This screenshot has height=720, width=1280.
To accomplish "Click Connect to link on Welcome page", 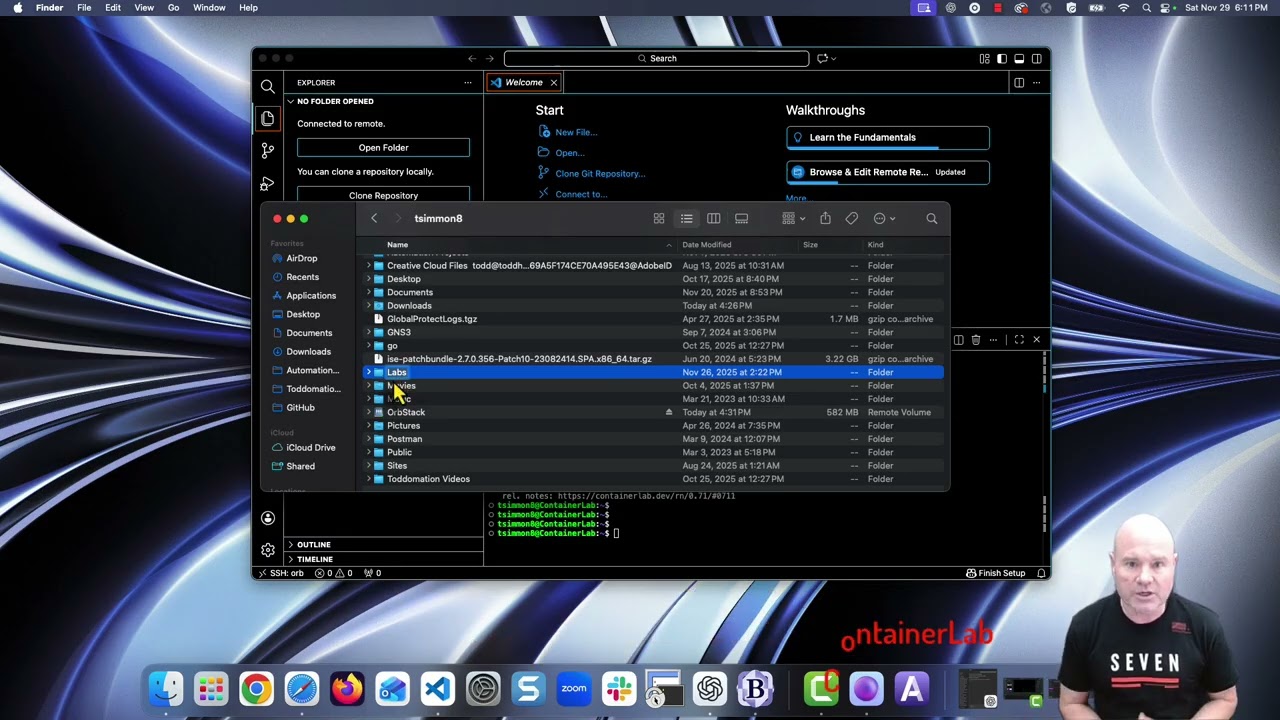I will [581, 194].
